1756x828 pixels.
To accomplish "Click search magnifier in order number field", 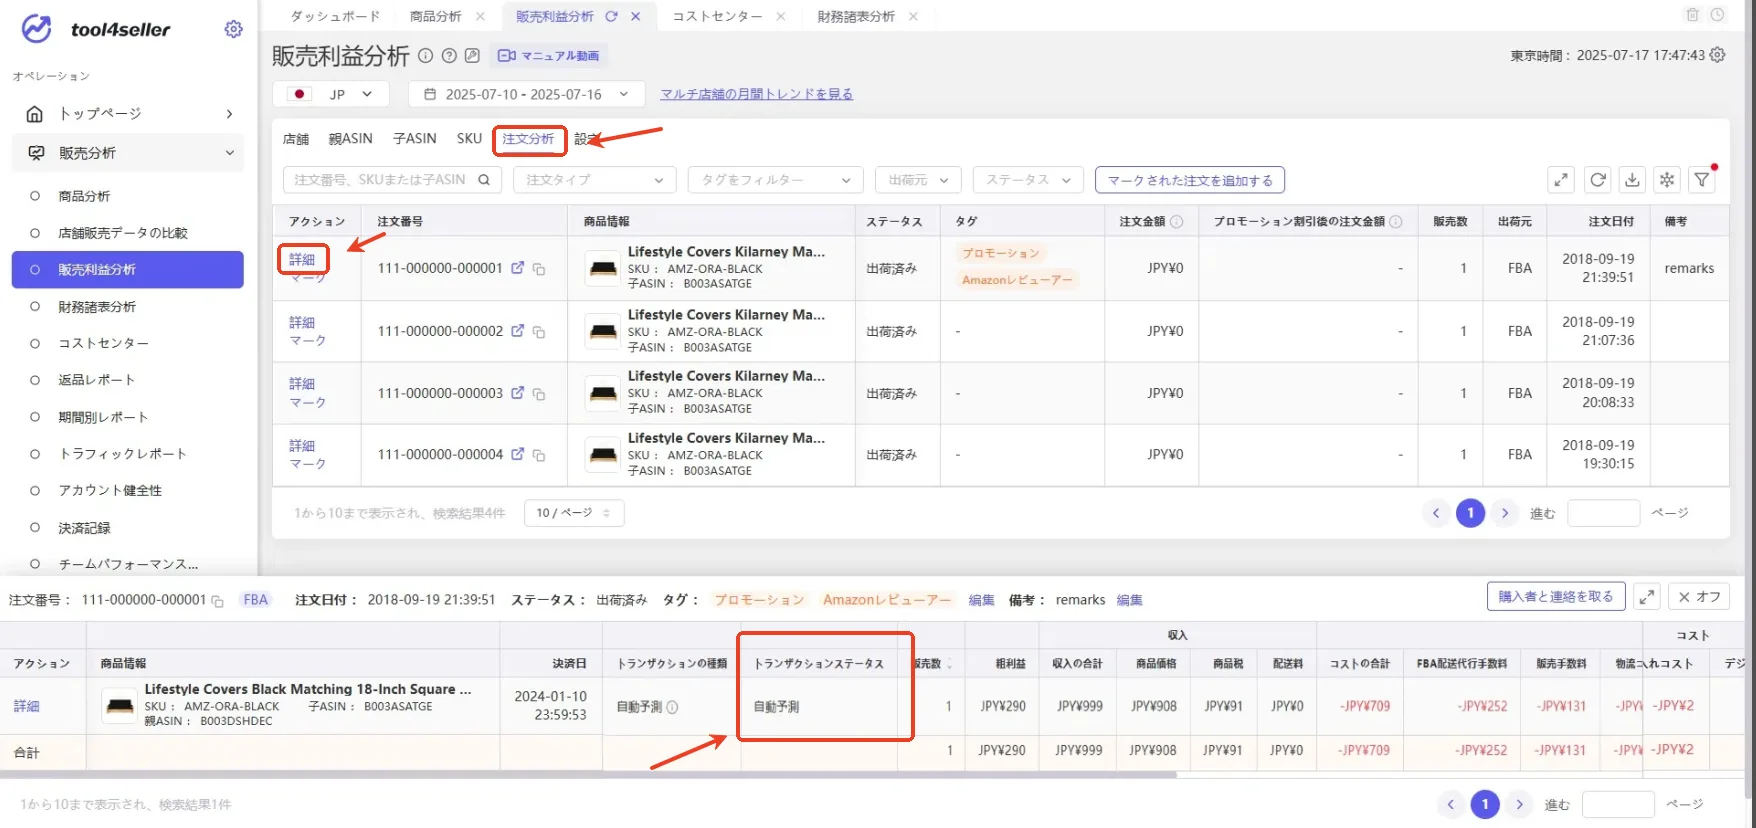I will coord(484,180).
